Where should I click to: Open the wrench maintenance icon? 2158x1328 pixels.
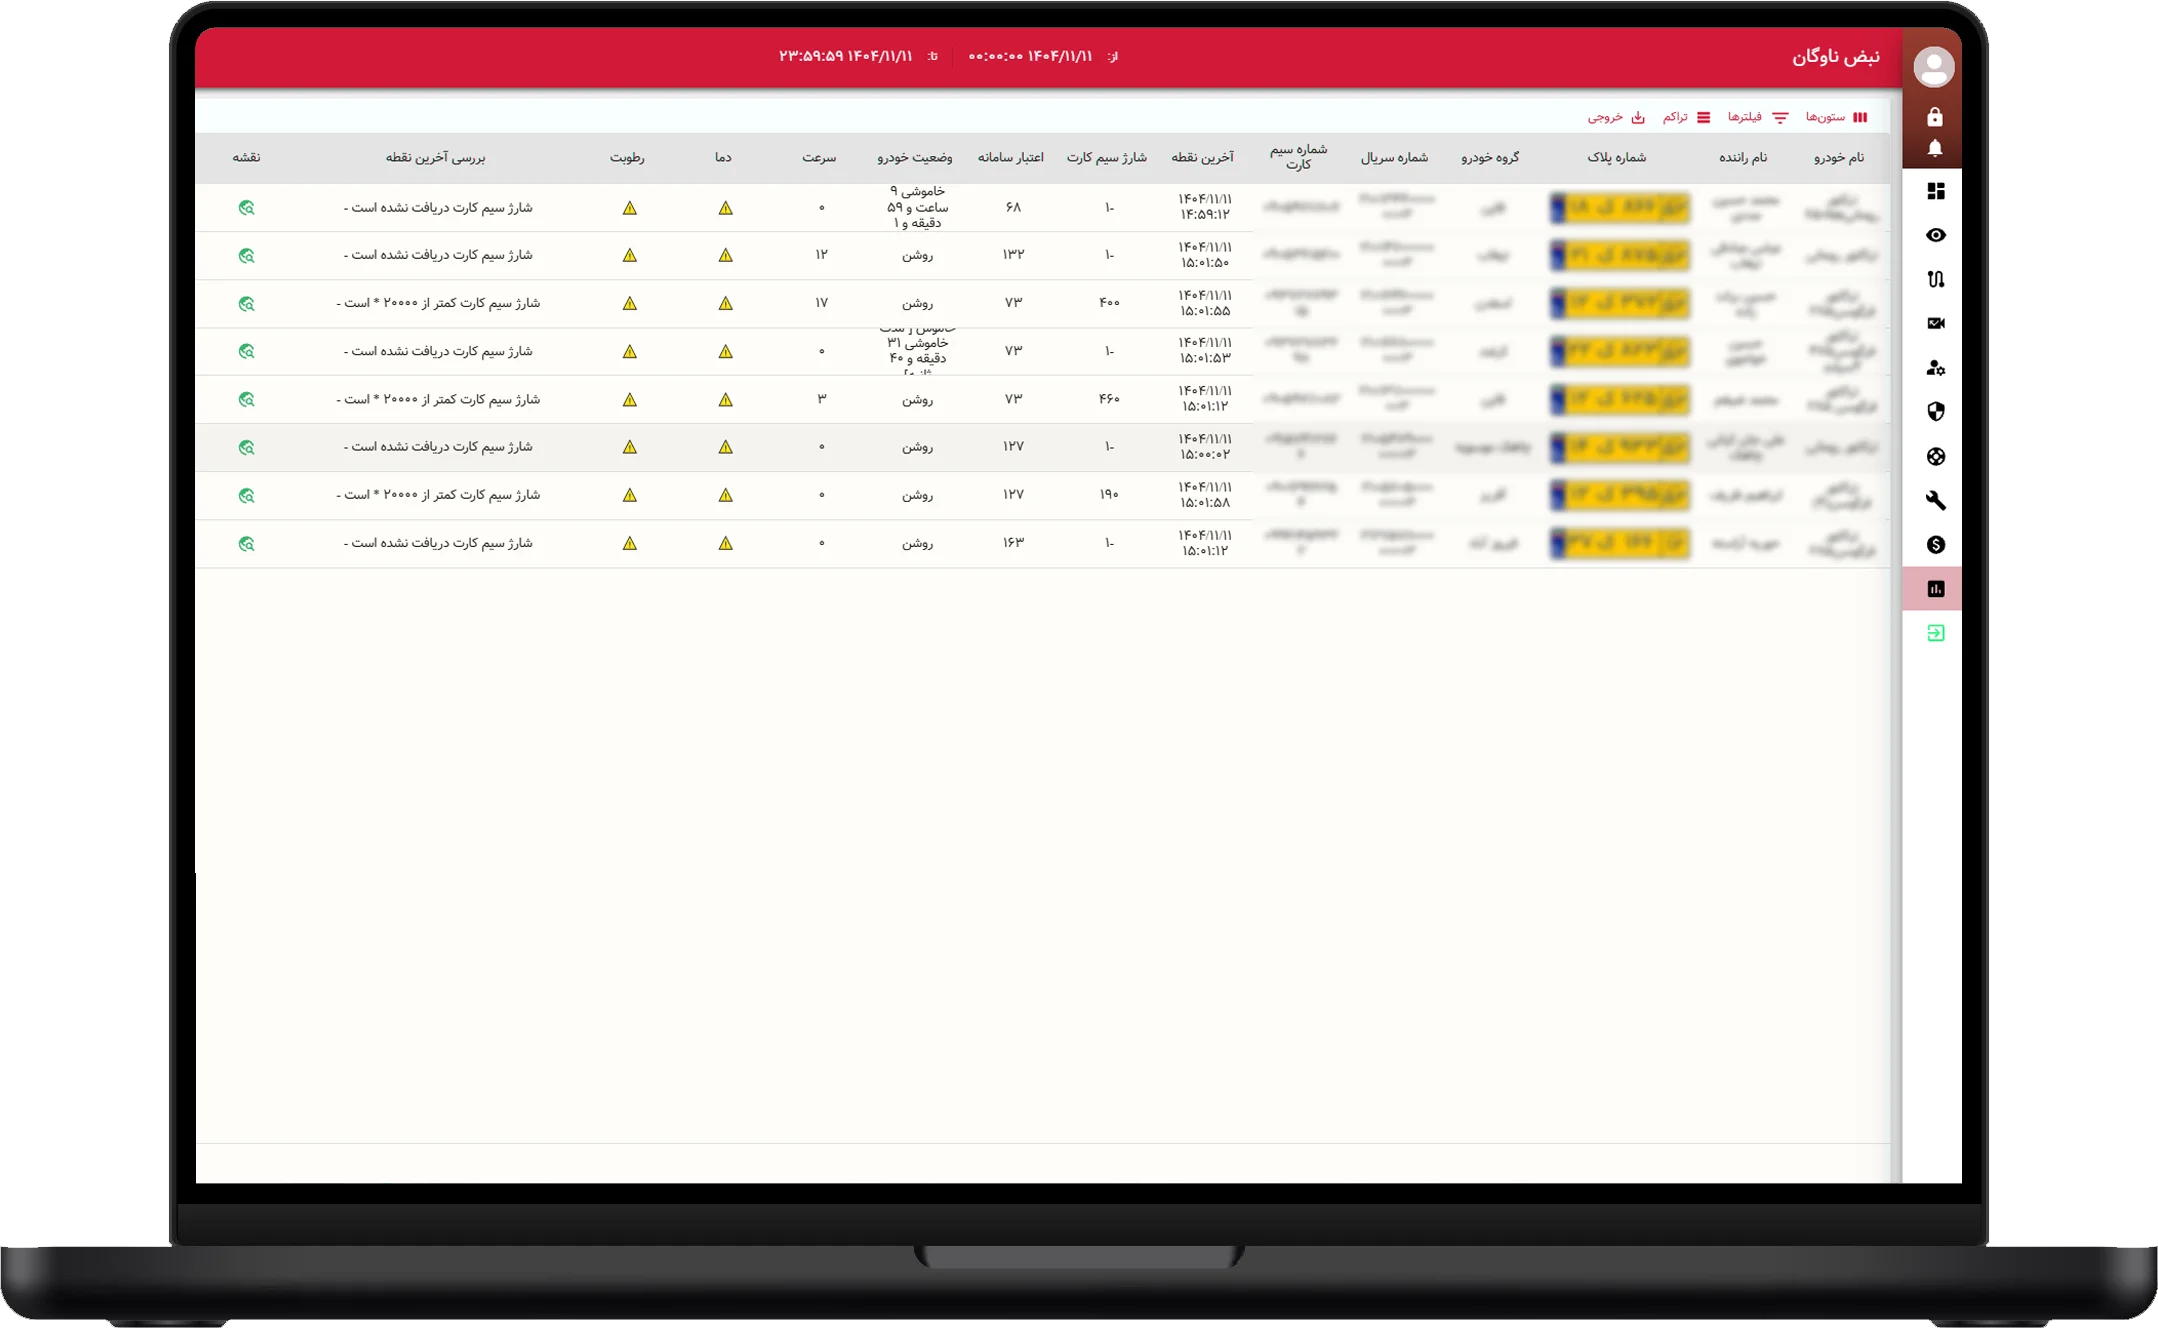1936,500
